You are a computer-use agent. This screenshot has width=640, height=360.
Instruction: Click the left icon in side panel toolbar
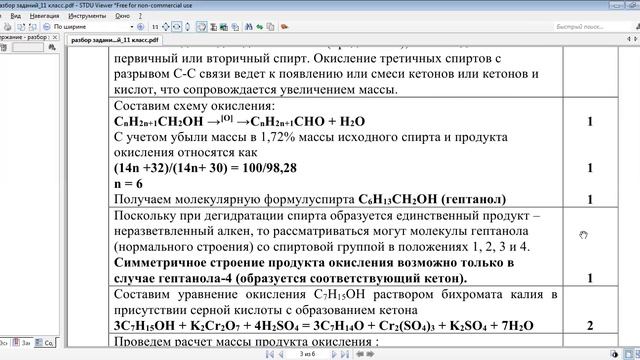(x=3, y=47)
